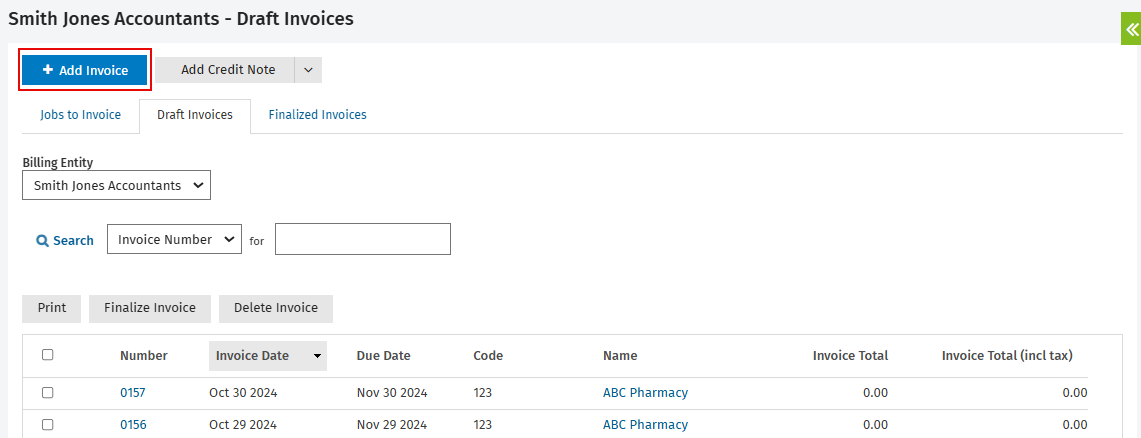The image size is (1141, 438).
Task: Switch to the Jobs to Invoice tab
Action: [x=81, y=115]
